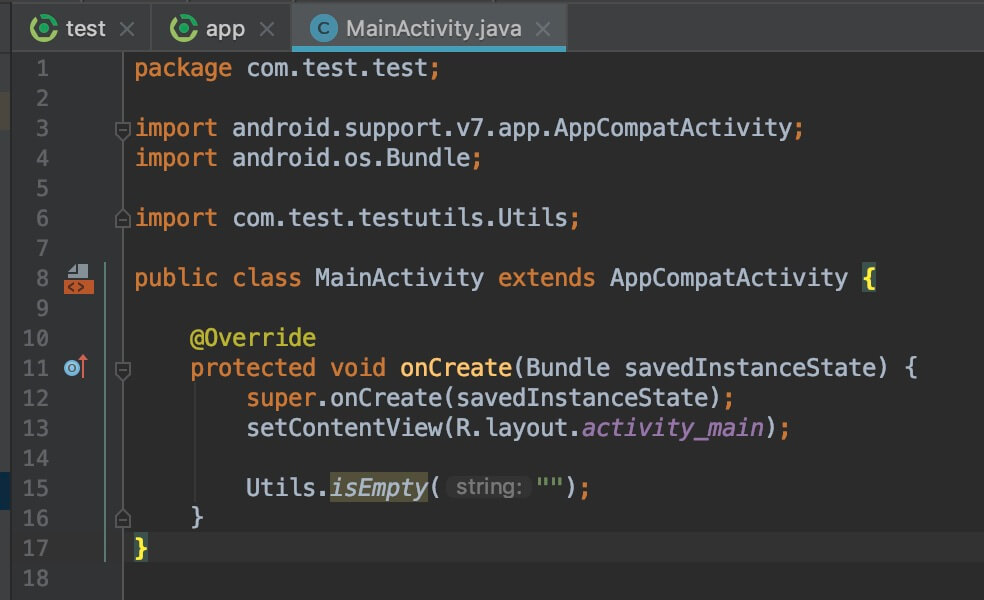Click the package keyword on line 1
This screenshot has height=600, width=984.
183,68
